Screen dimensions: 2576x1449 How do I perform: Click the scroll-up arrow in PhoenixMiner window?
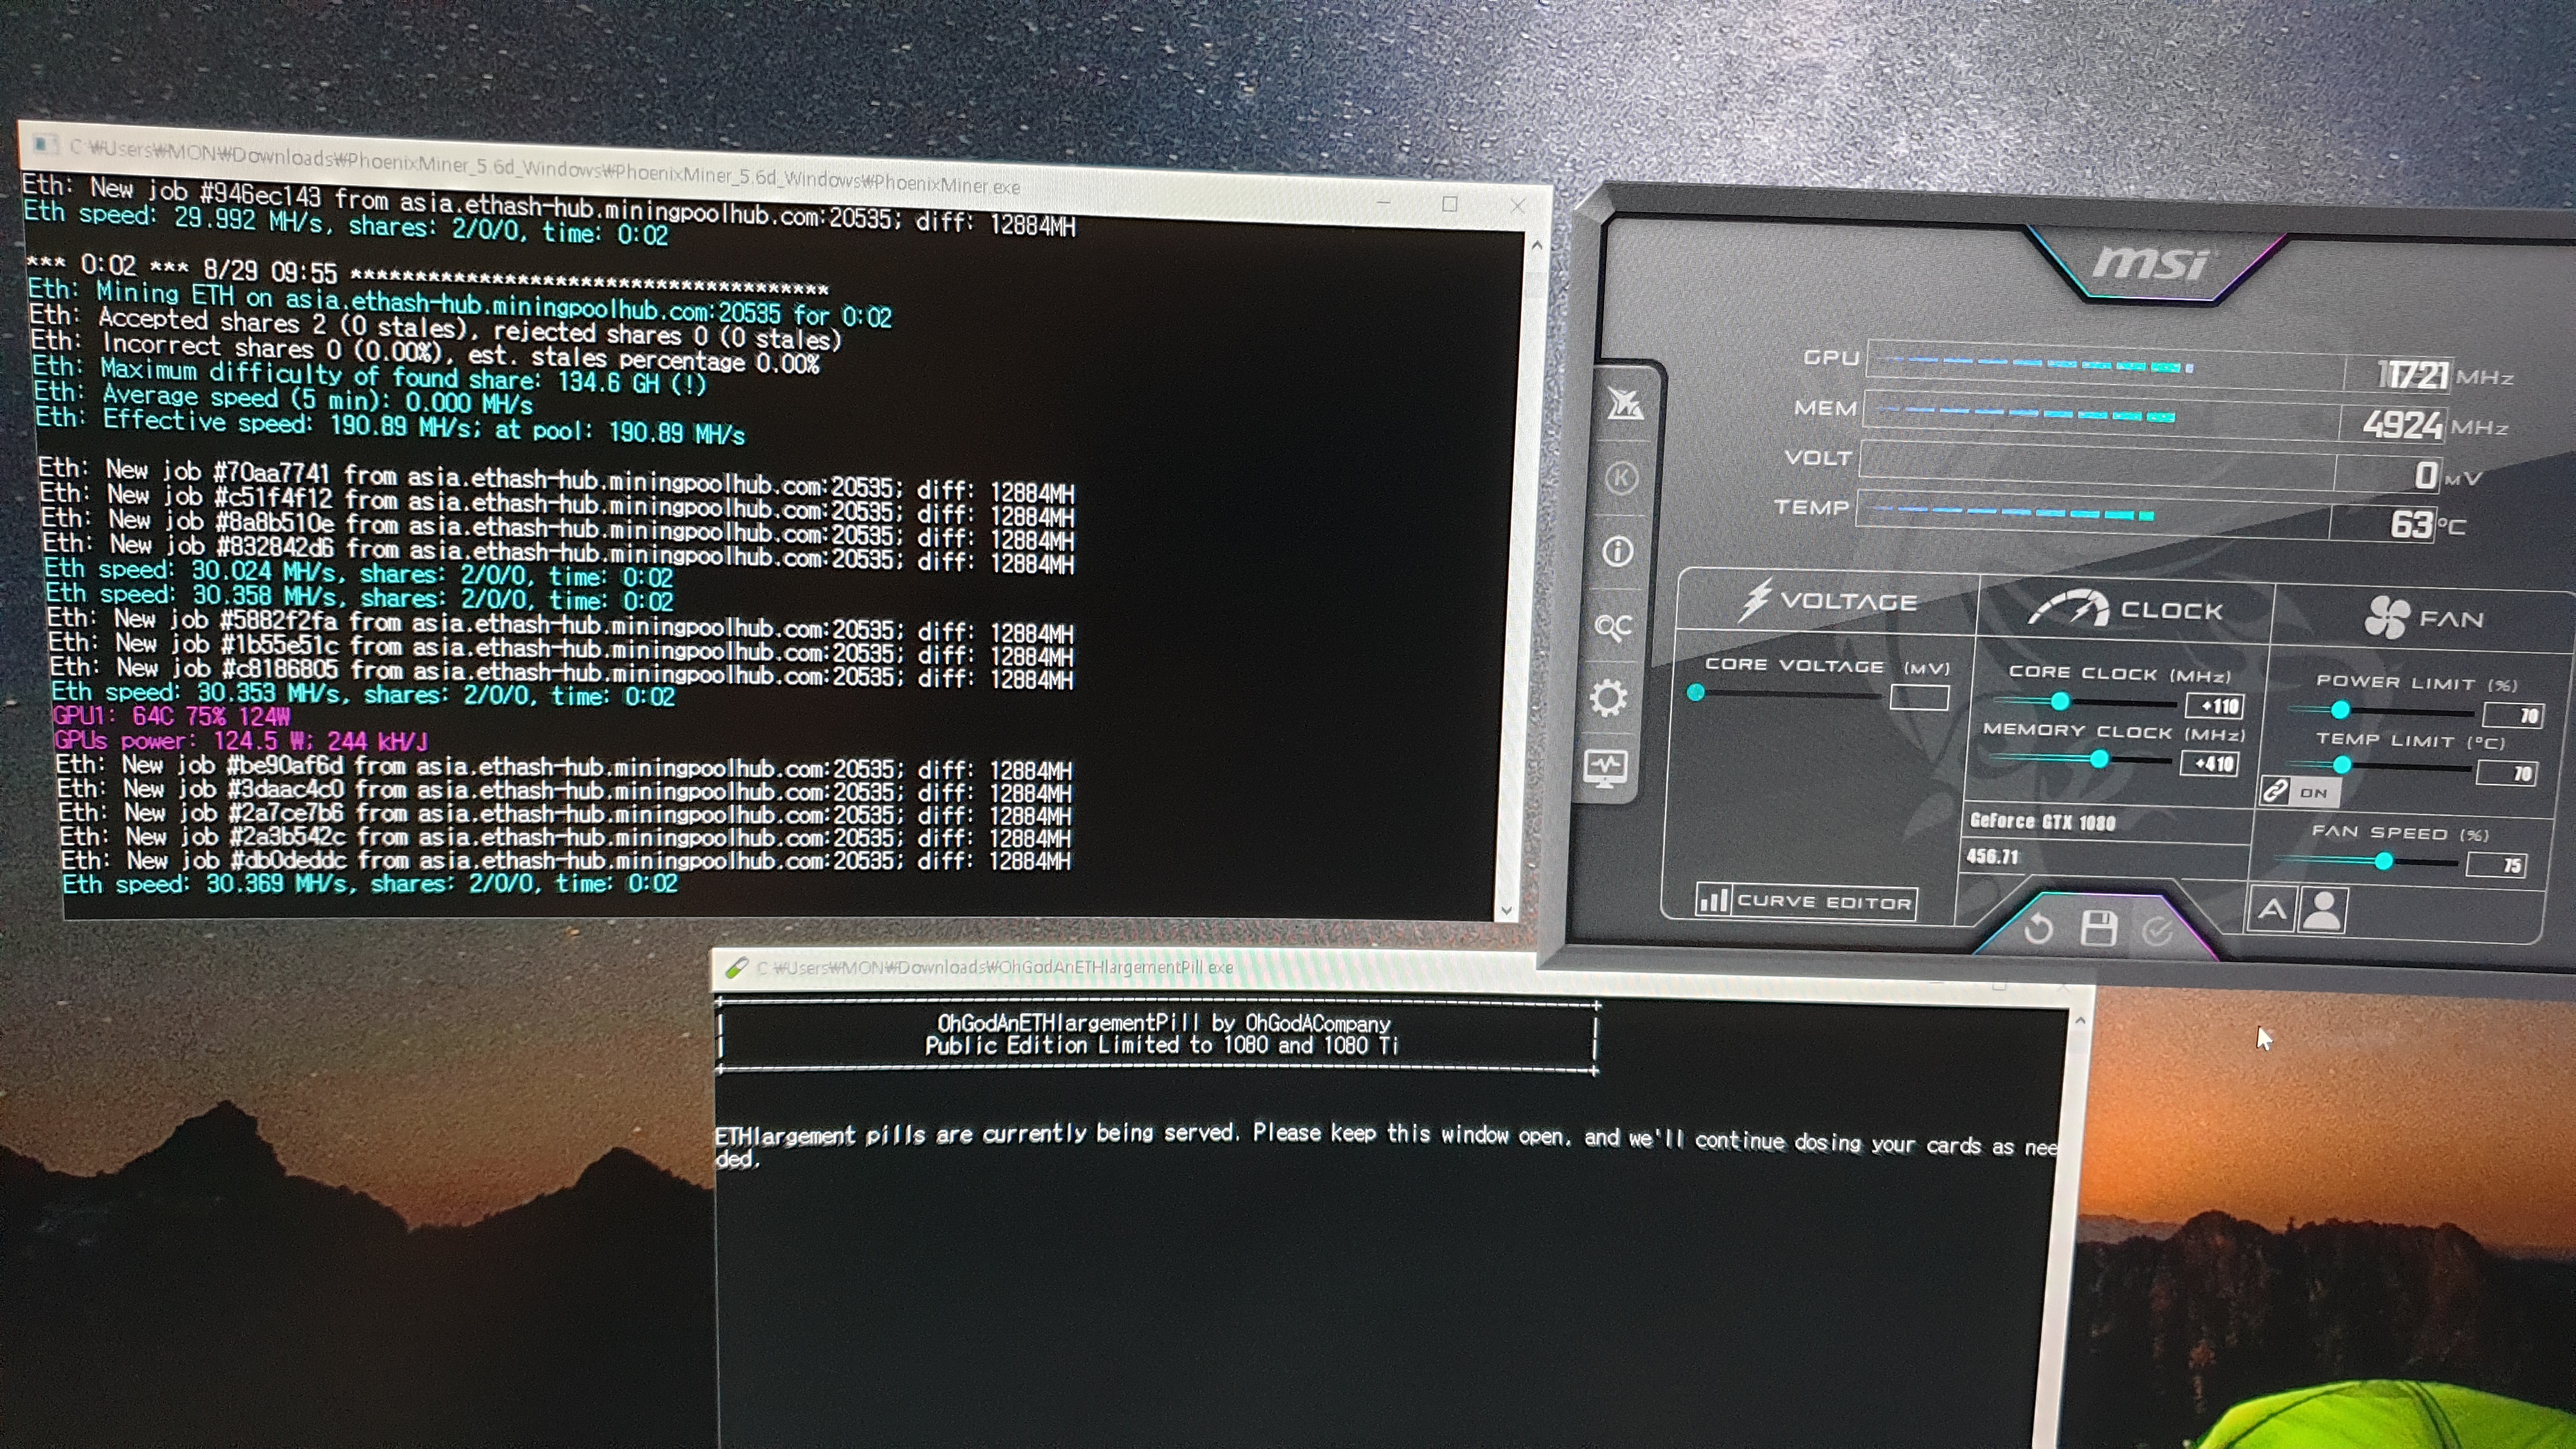(1537, 245)
